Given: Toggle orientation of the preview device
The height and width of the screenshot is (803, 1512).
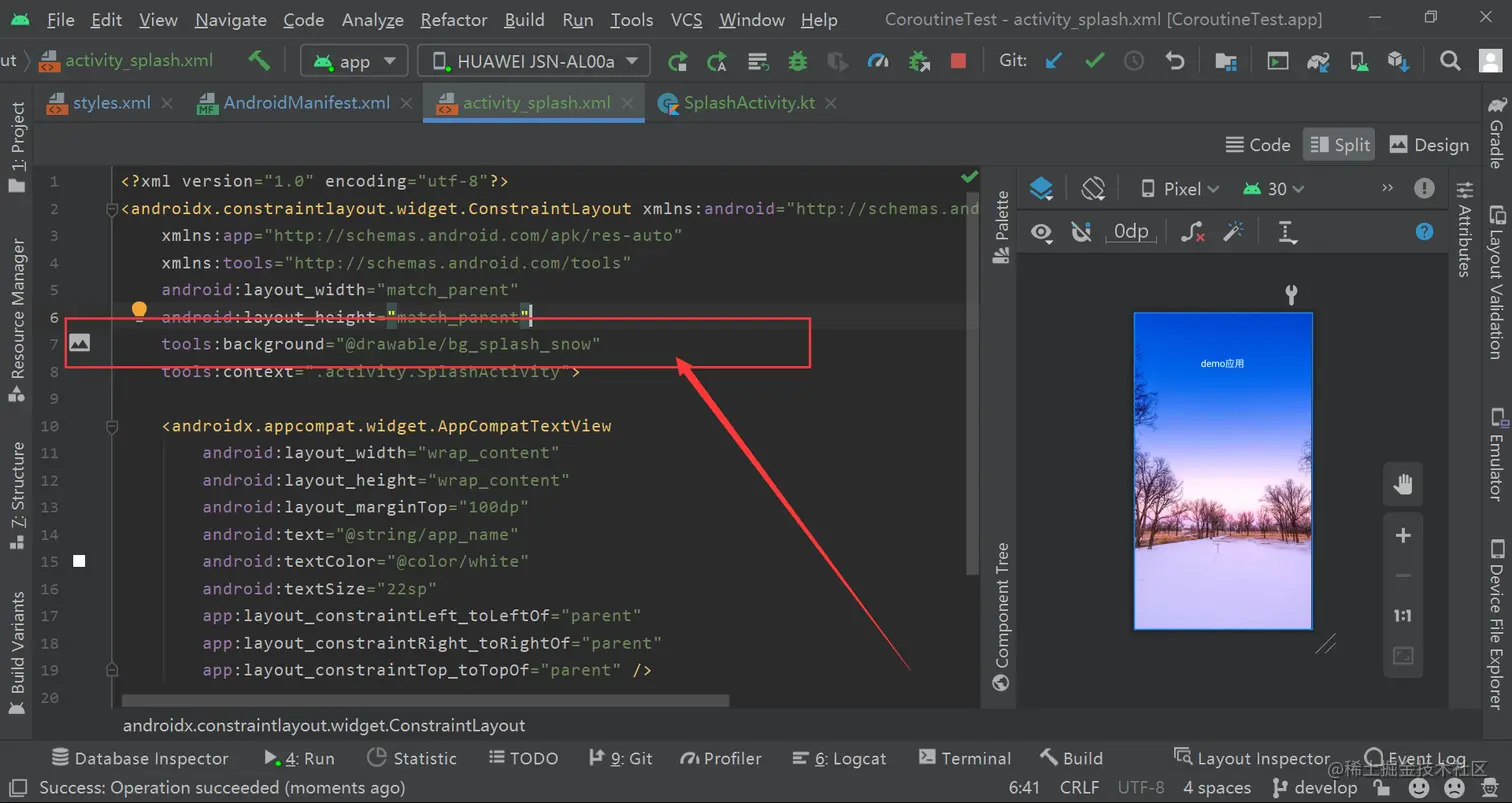Looking at the screenshot, I should (1093, 188).
